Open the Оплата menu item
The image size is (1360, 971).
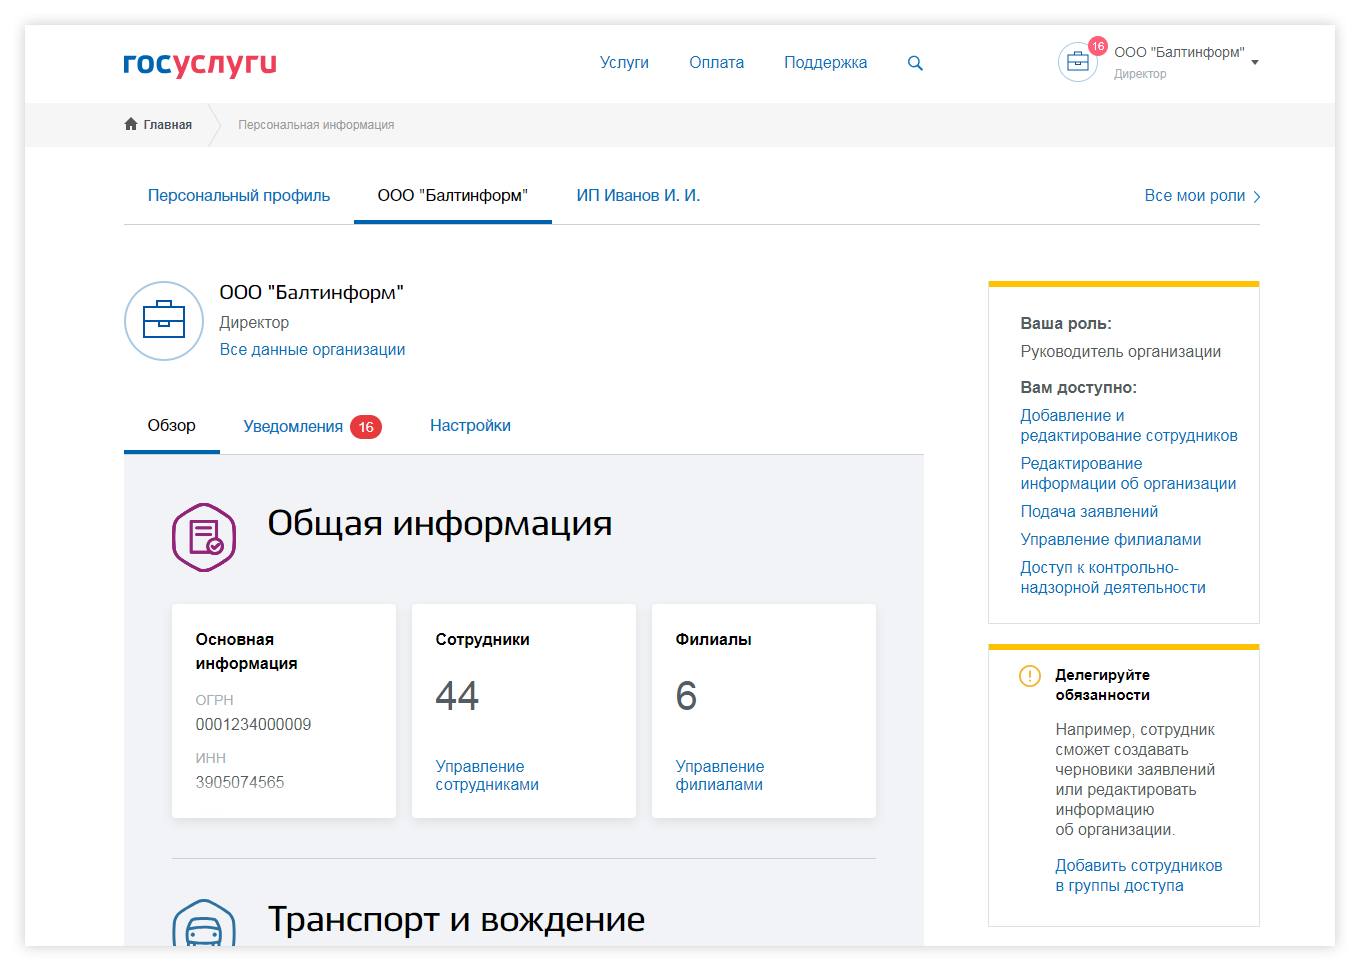coord(716,62)
